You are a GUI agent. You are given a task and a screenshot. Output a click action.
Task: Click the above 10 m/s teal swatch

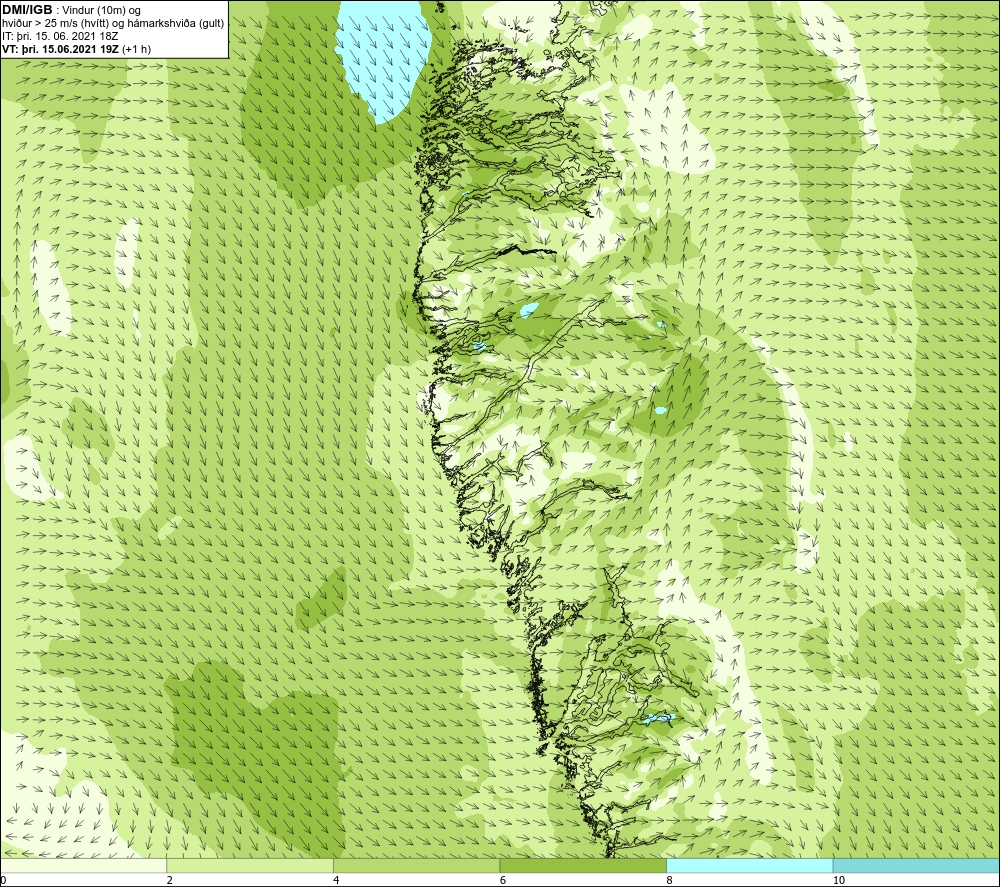pyautogui.click(x=916, y=865)
